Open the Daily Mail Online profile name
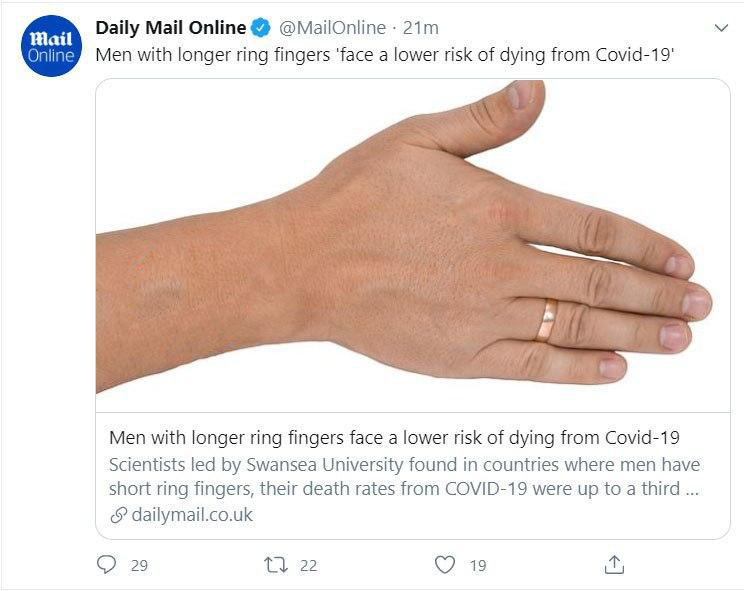The height and width of the screenshot is (591, 744). [x=171, y=28]
